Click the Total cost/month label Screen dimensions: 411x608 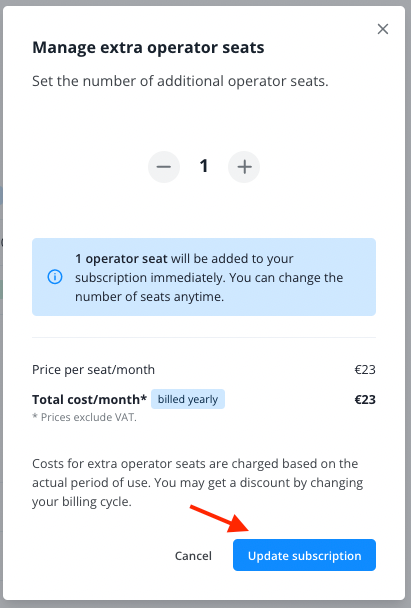[x=90, y=399]
